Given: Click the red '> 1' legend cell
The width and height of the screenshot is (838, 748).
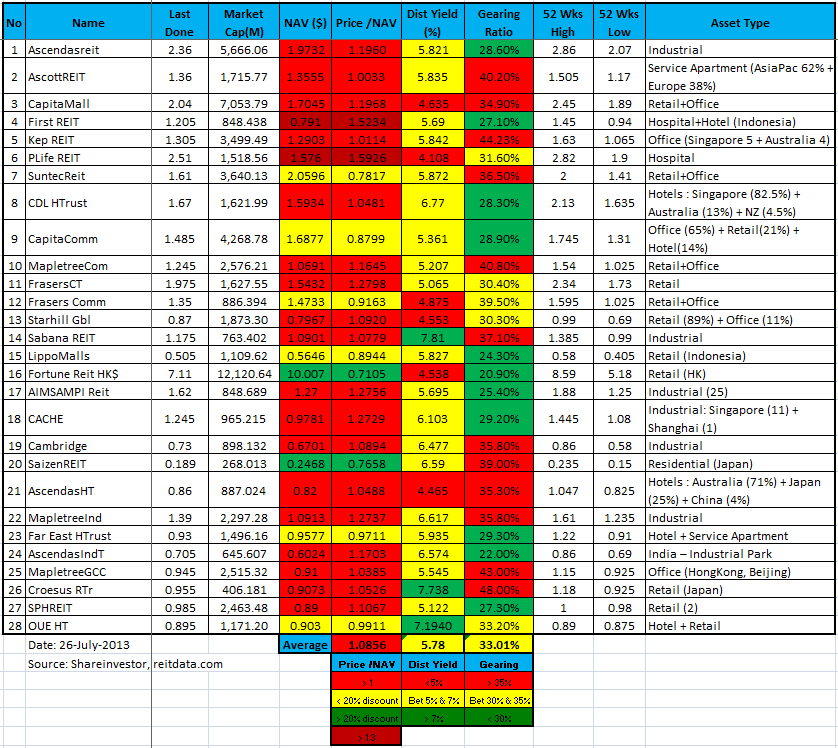Looking at the screenshot, I should pos(366,682).
